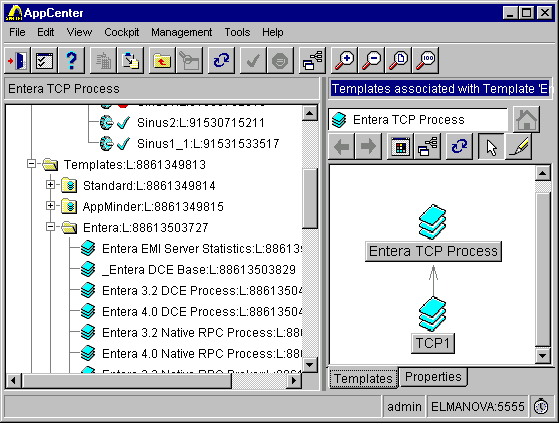Click the exit door toolbar icon
Viewport: 559px width, 423px height.
[x=17, y=60]
